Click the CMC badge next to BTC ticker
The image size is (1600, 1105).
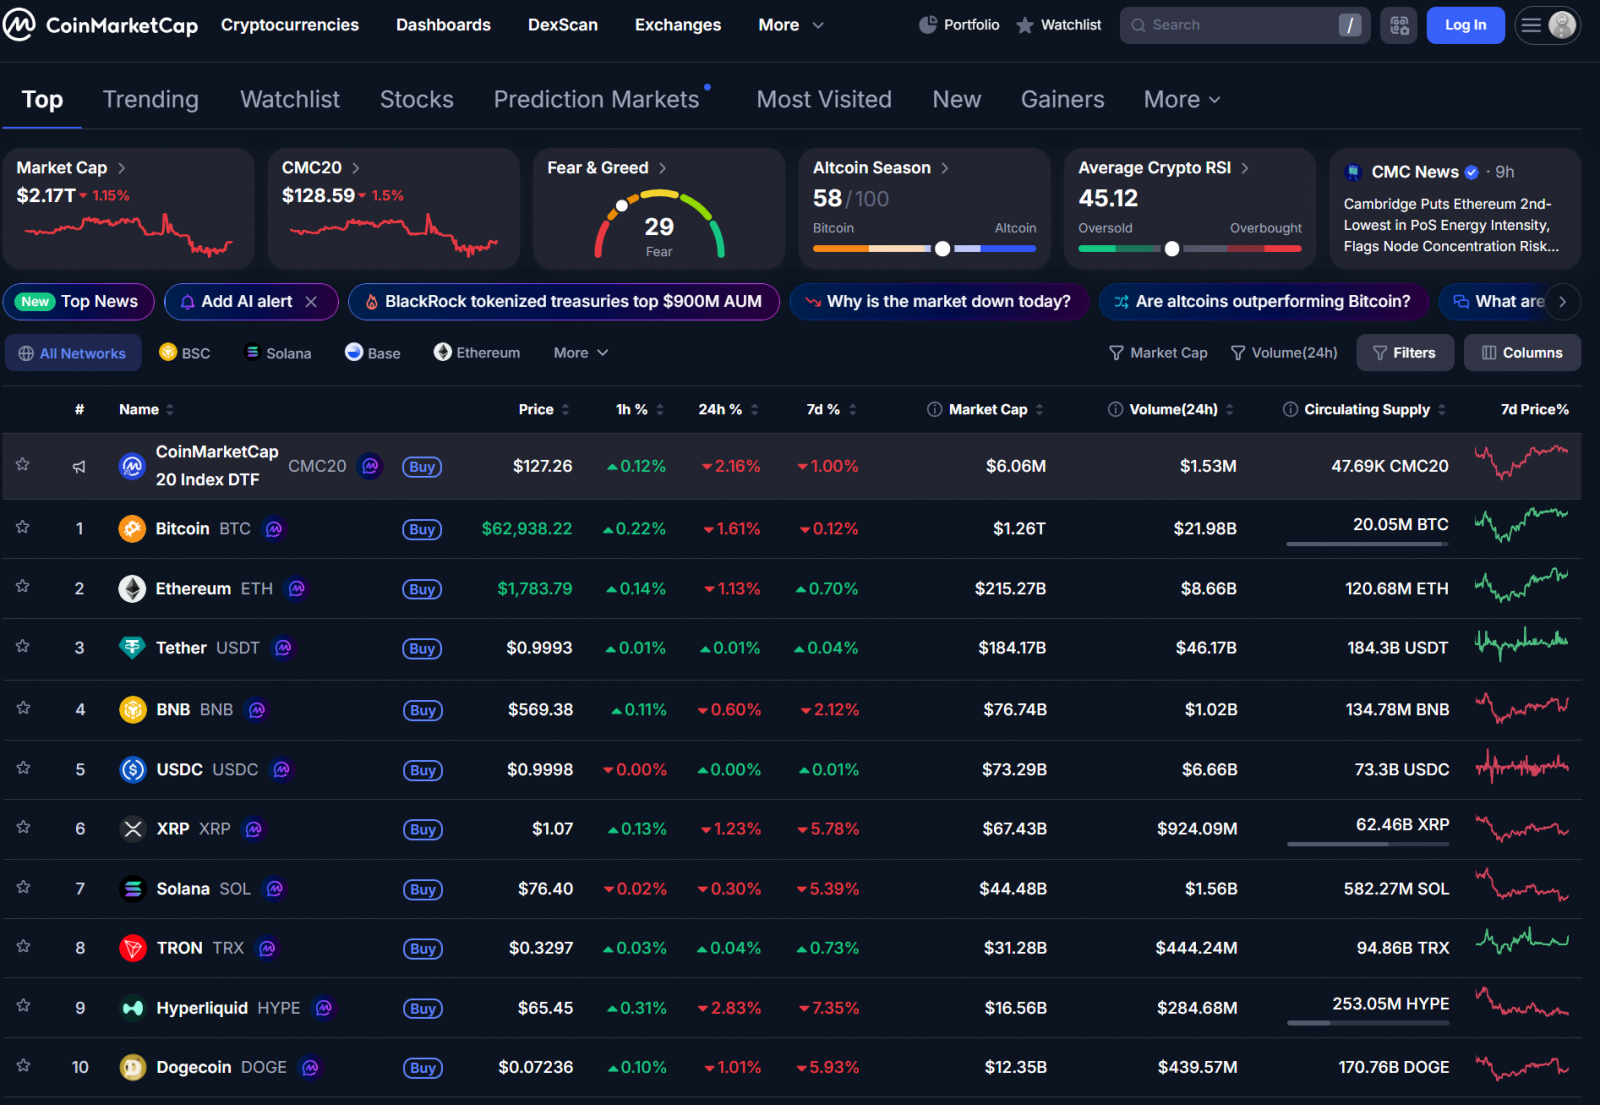274,529
